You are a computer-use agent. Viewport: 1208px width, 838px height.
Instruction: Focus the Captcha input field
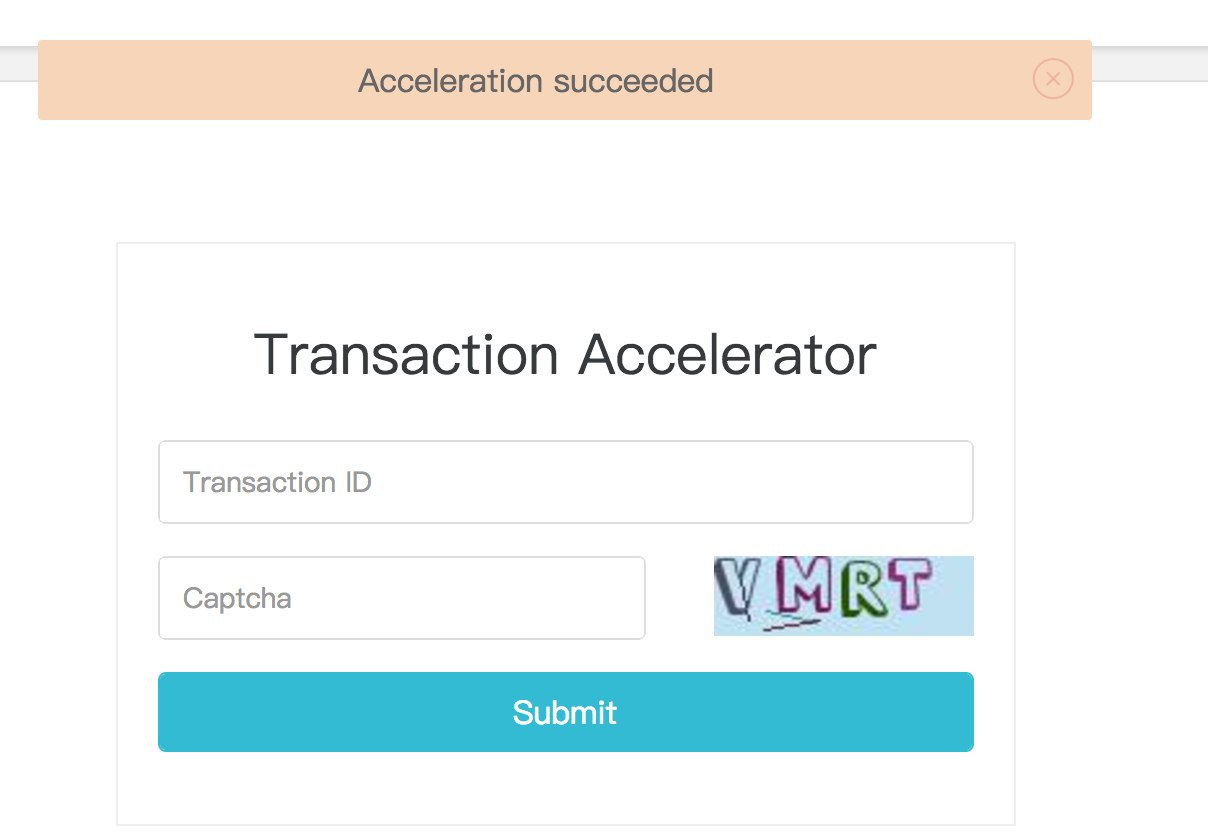pos(401,598)
